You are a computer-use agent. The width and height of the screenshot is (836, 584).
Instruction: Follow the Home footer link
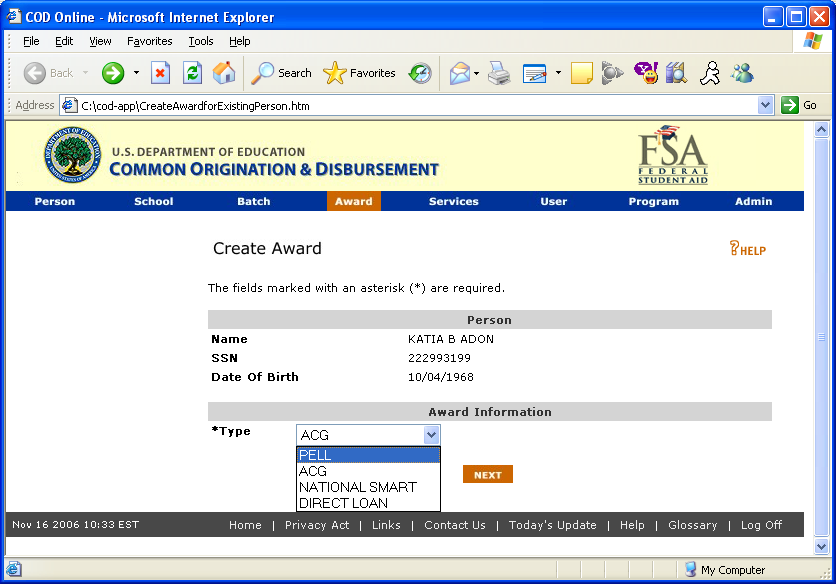pyautogui.click(x=245, y=525)
